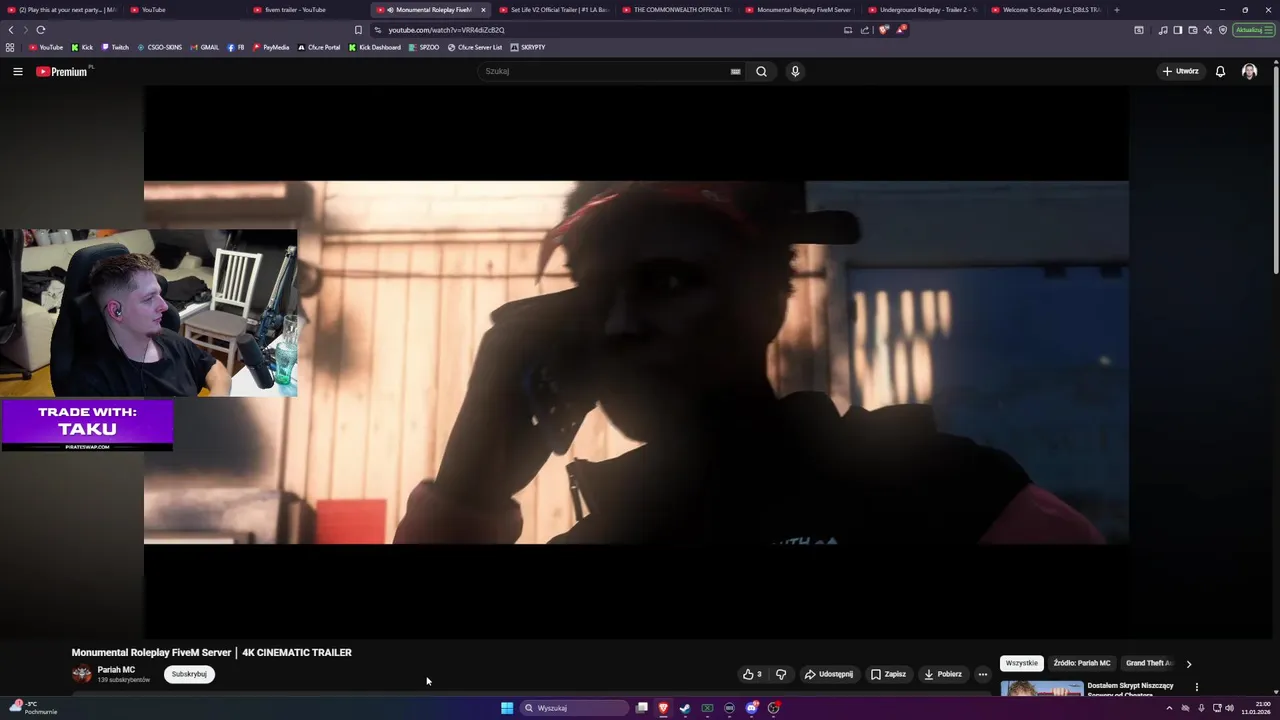Like the video with thumbs up
The height and width of the screenshot is (720, 1280).
point(752,674)
